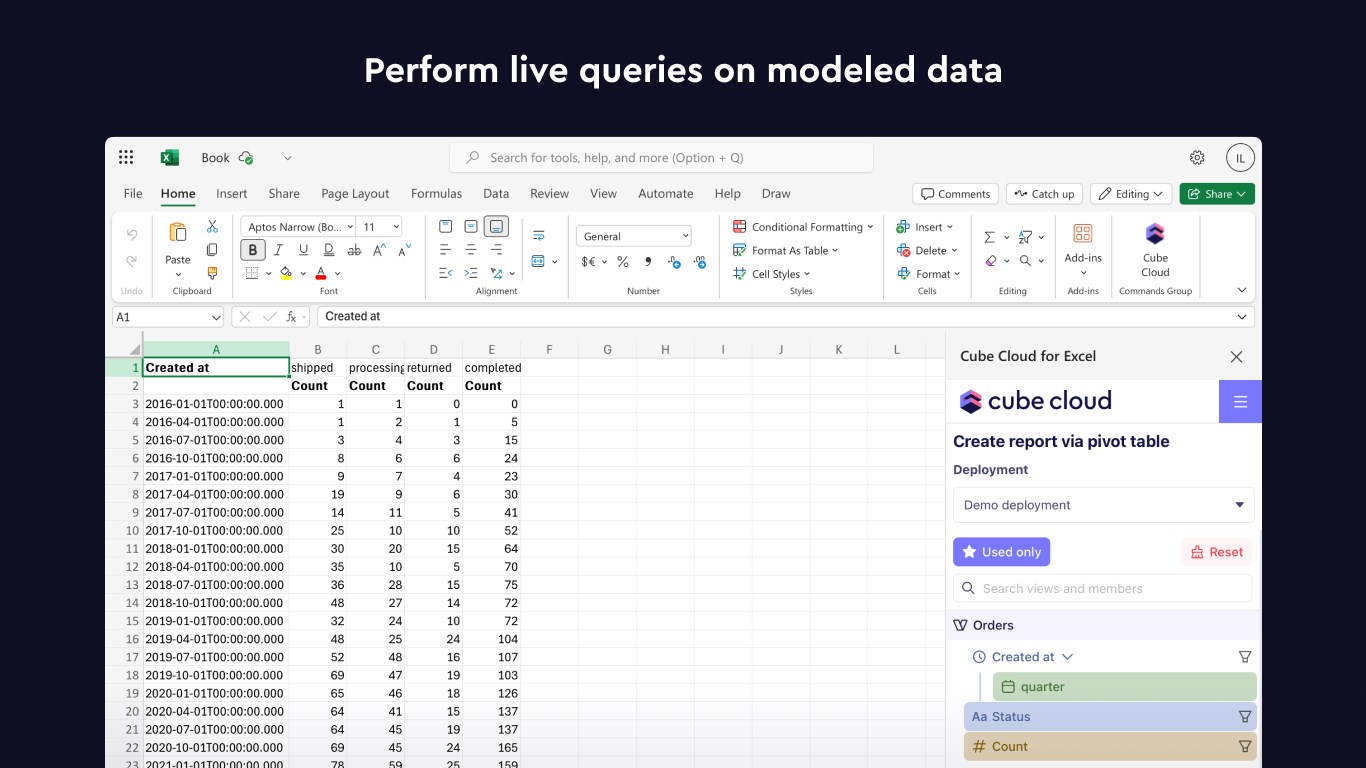Switch to the Data tab
This screenshot has height=768, width=1366.
click(x=496, y=194)
